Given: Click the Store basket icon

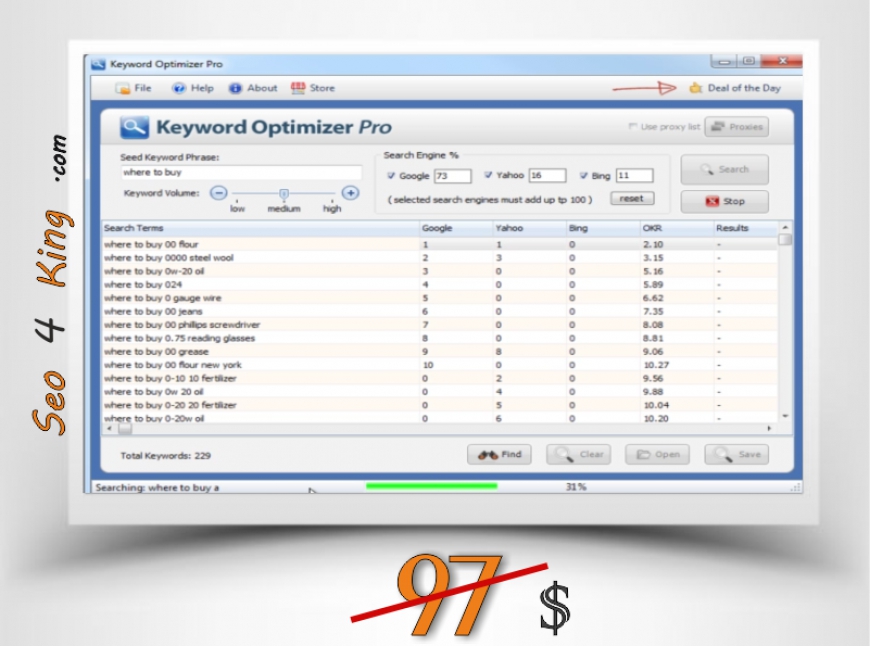Looking at the screenshot, I should (x=298, y=88).
